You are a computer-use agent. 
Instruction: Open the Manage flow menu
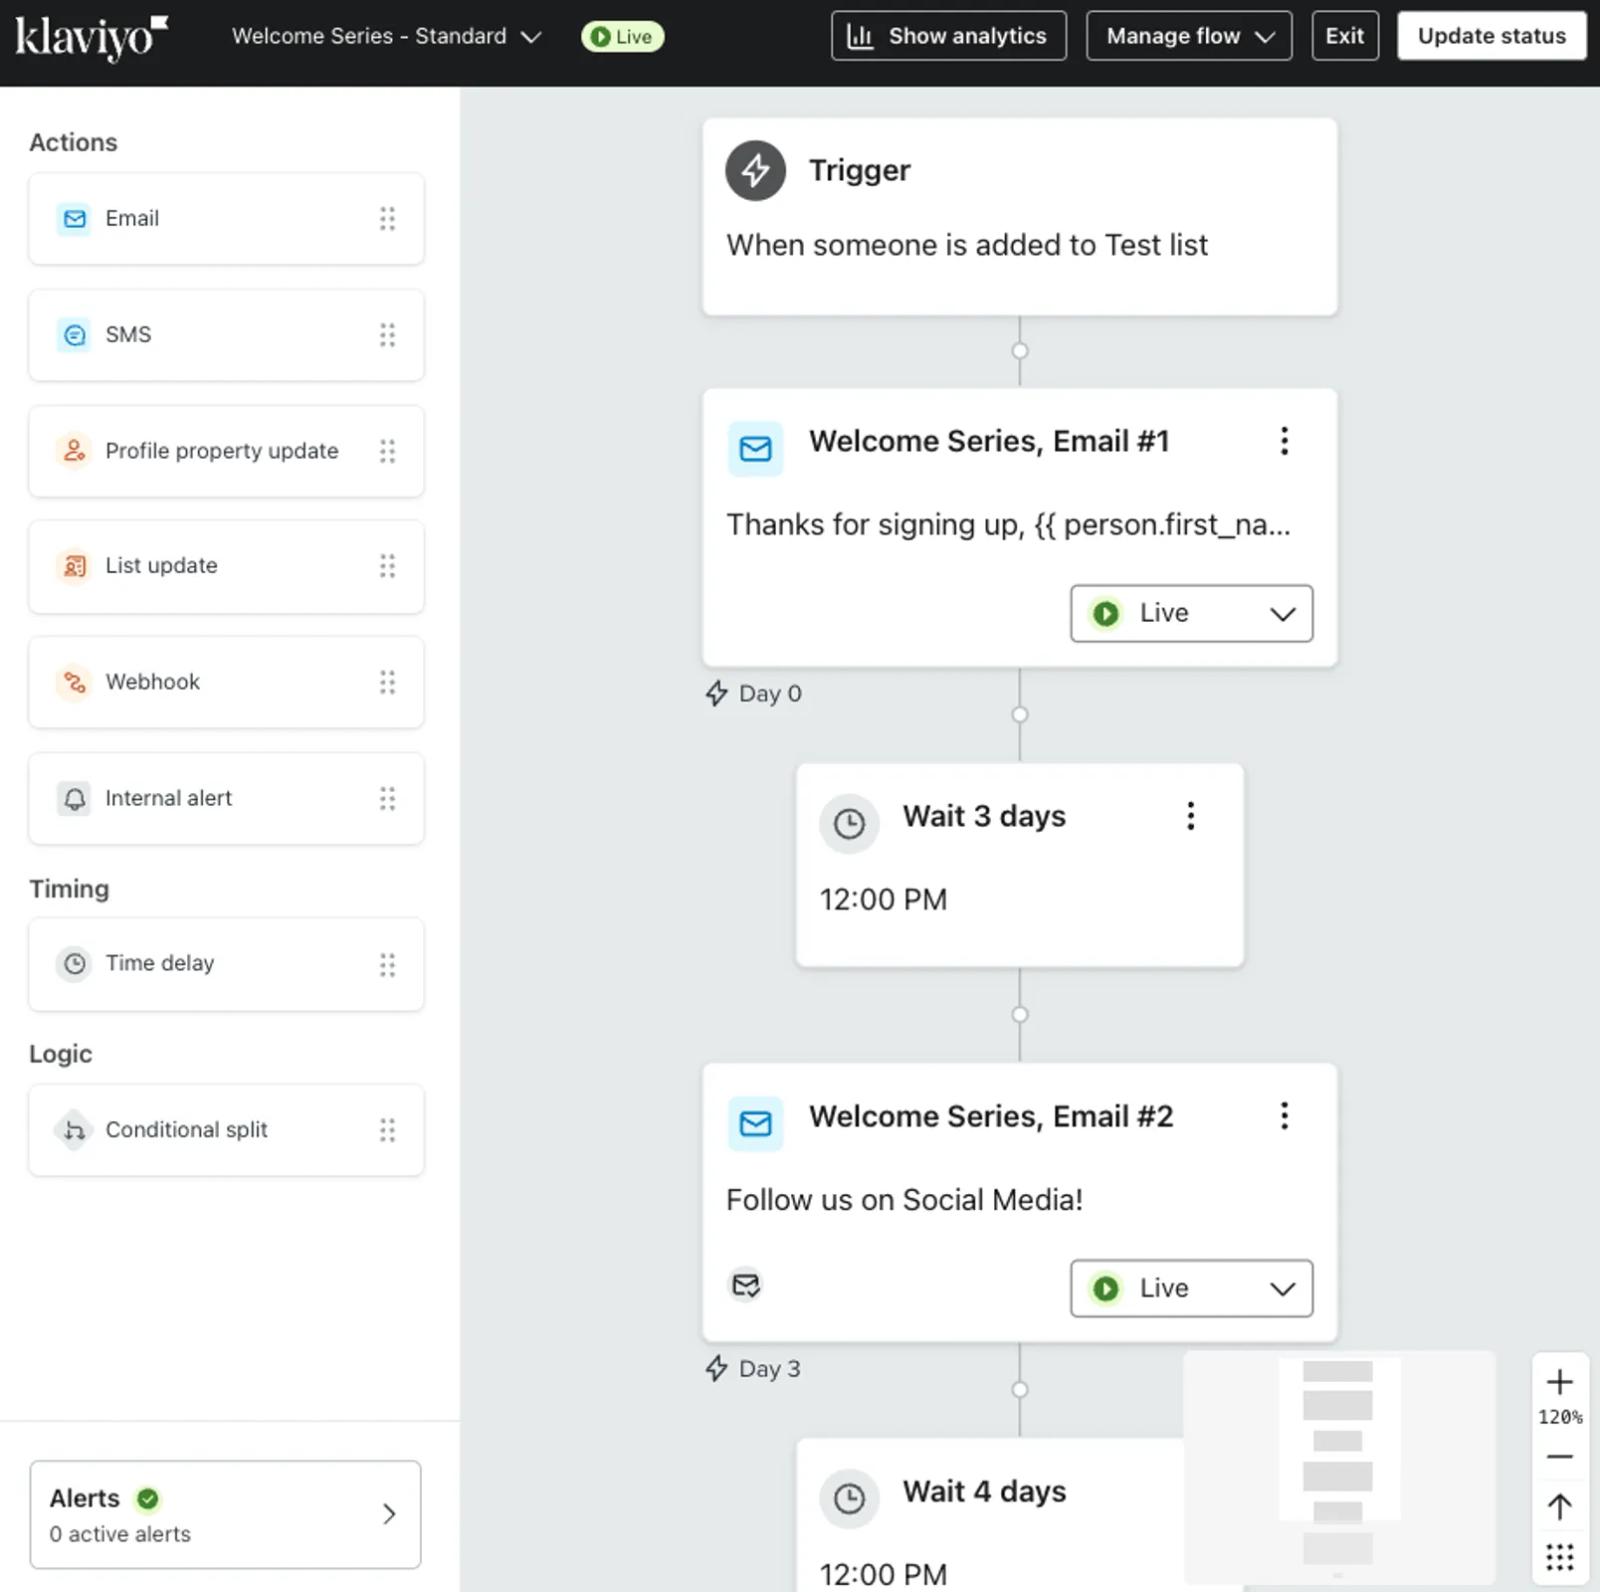click(x=1189, y=36)
